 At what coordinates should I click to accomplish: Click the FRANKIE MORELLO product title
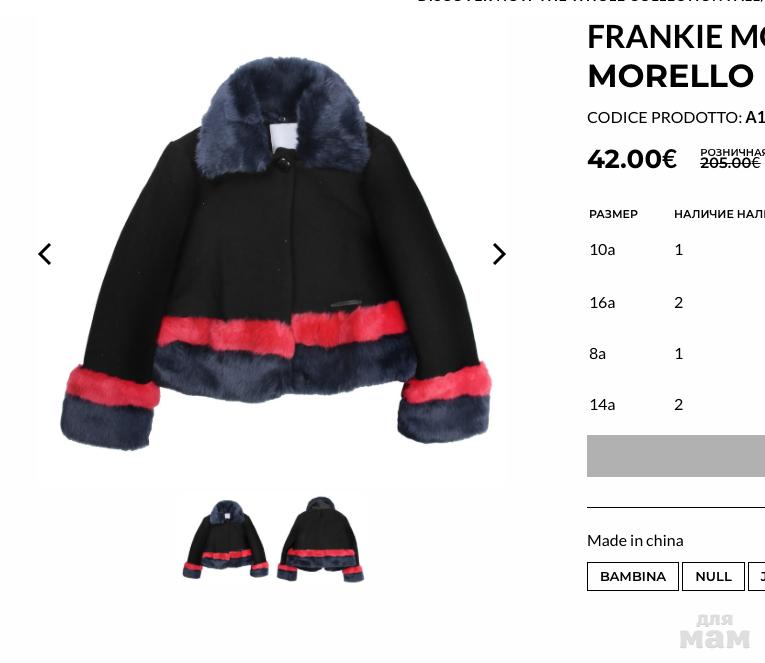click(x=676, y=56)
